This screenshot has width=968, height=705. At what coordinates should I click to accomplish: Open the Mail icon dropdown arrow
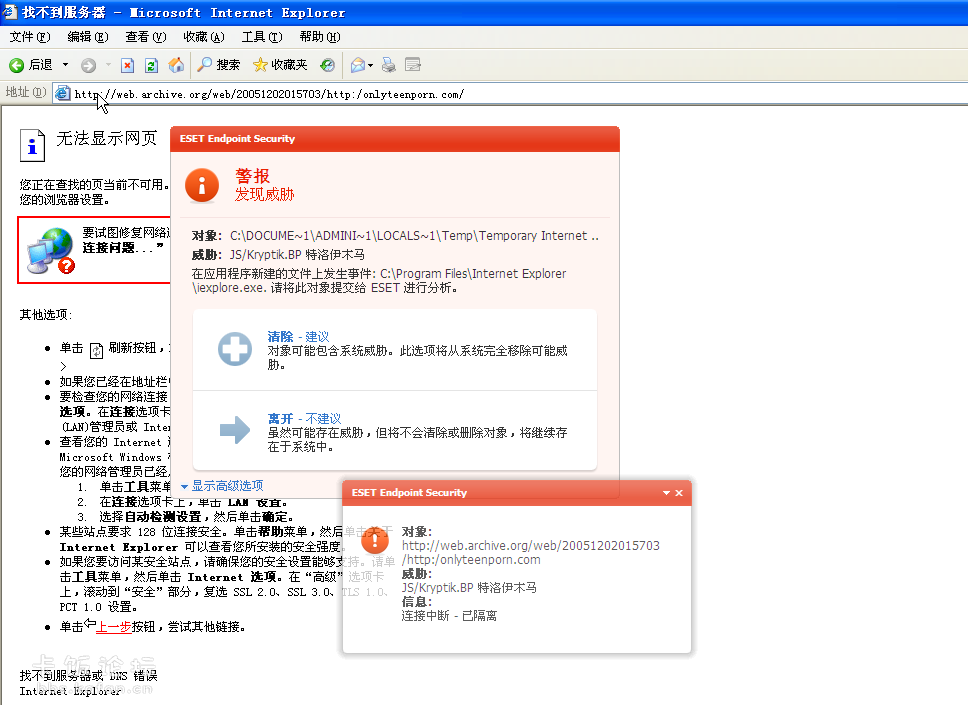370,65
